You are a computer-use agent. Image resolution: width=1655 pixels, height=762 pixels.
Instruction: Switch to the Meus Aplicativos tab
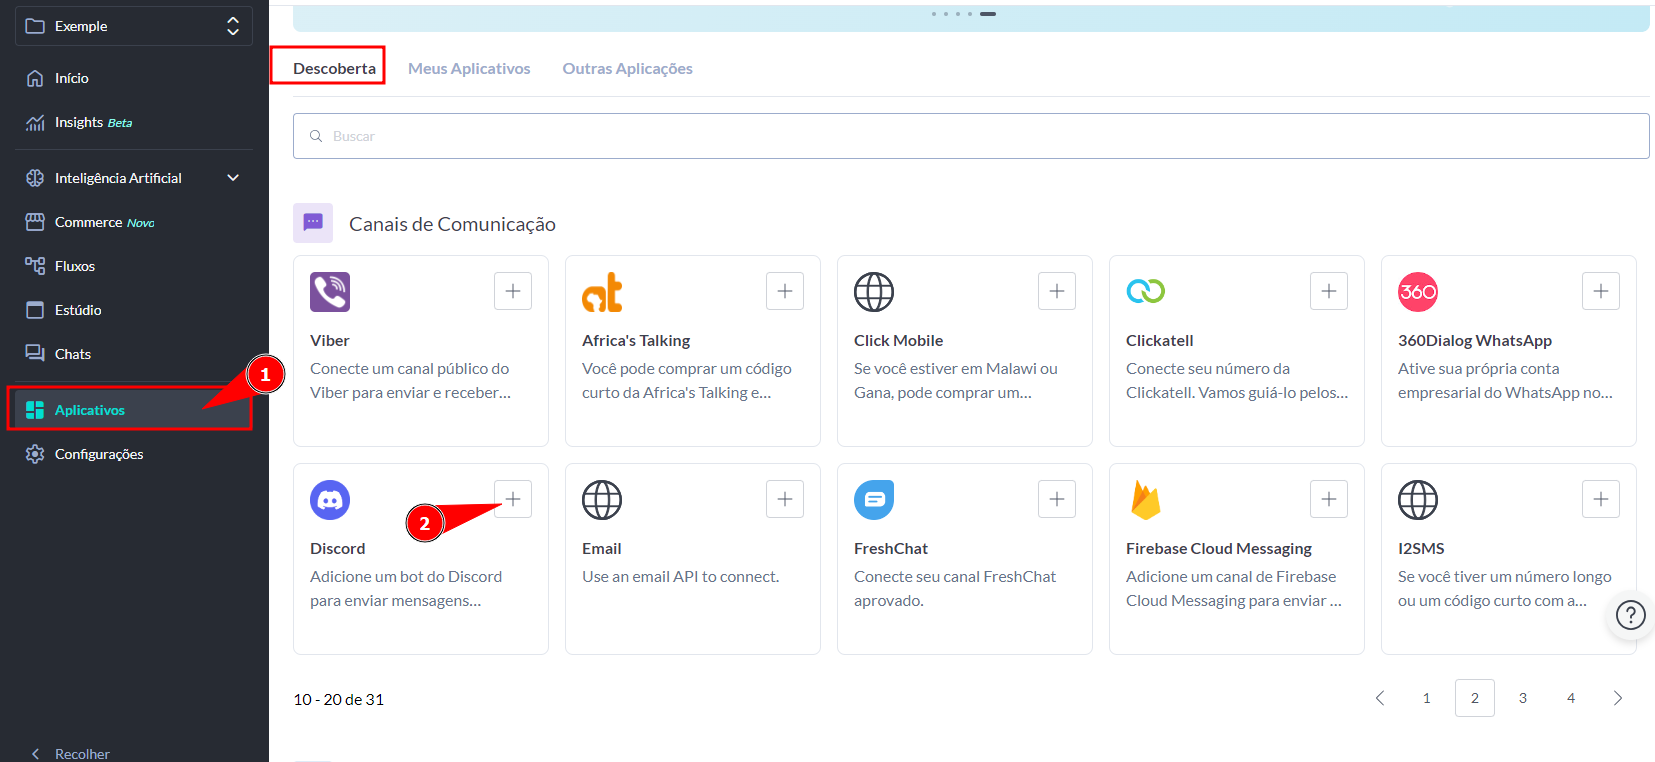click(469, 68)
